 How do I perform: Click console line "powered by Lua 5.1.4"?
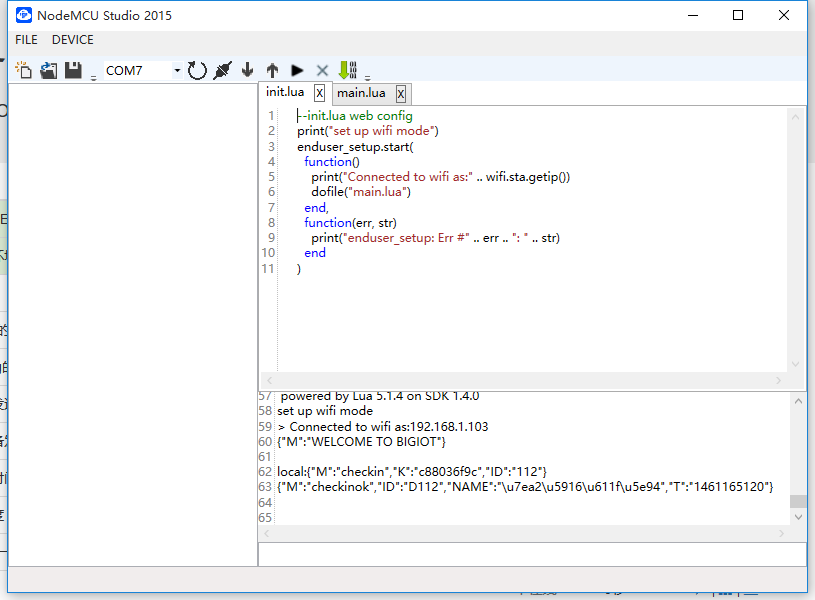click(x=380, y=397)
